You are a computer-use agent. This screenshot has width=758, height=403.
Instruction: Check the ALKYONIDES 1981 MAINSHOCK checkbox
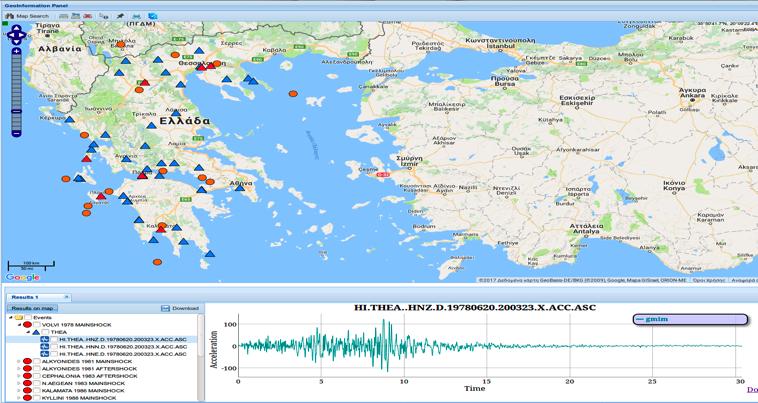coord(37,361)
